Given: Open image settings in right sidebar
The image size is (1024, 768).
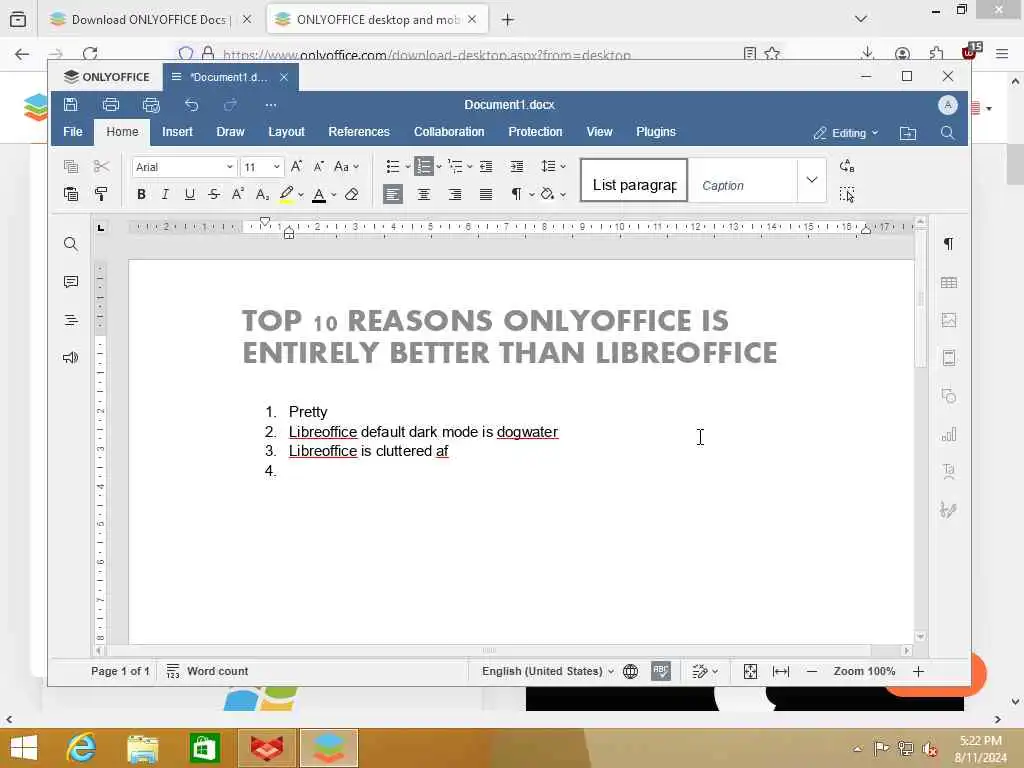Looking at the screenshot, I should coord(949,320).
